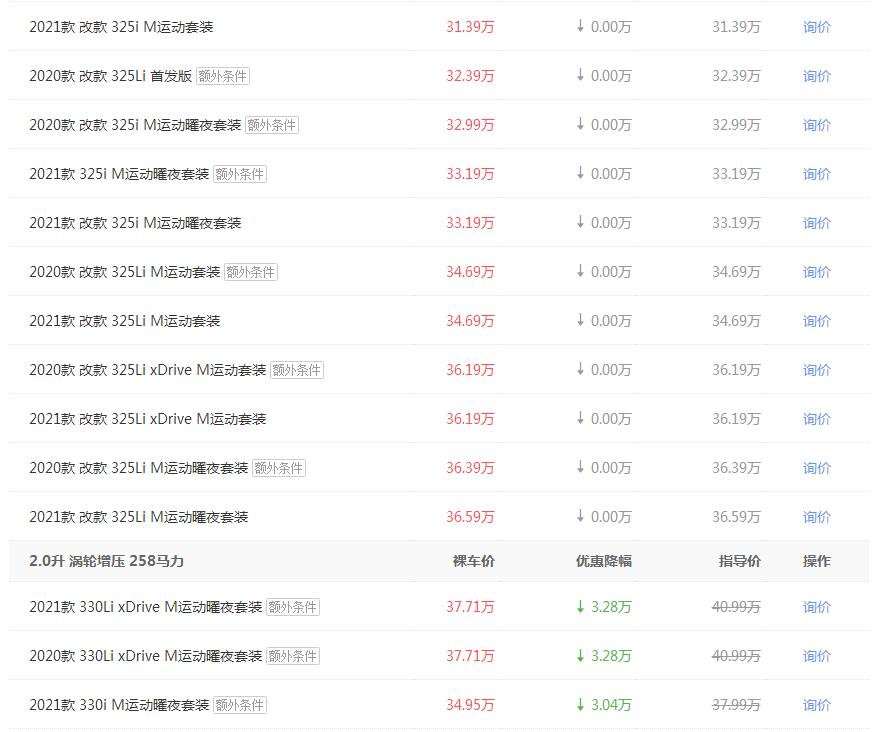888x732 pixels.
Task: Open 额外条件 tag on 2021款 330Li xDrive M运动曜夜套装
Action: point(293,607)
